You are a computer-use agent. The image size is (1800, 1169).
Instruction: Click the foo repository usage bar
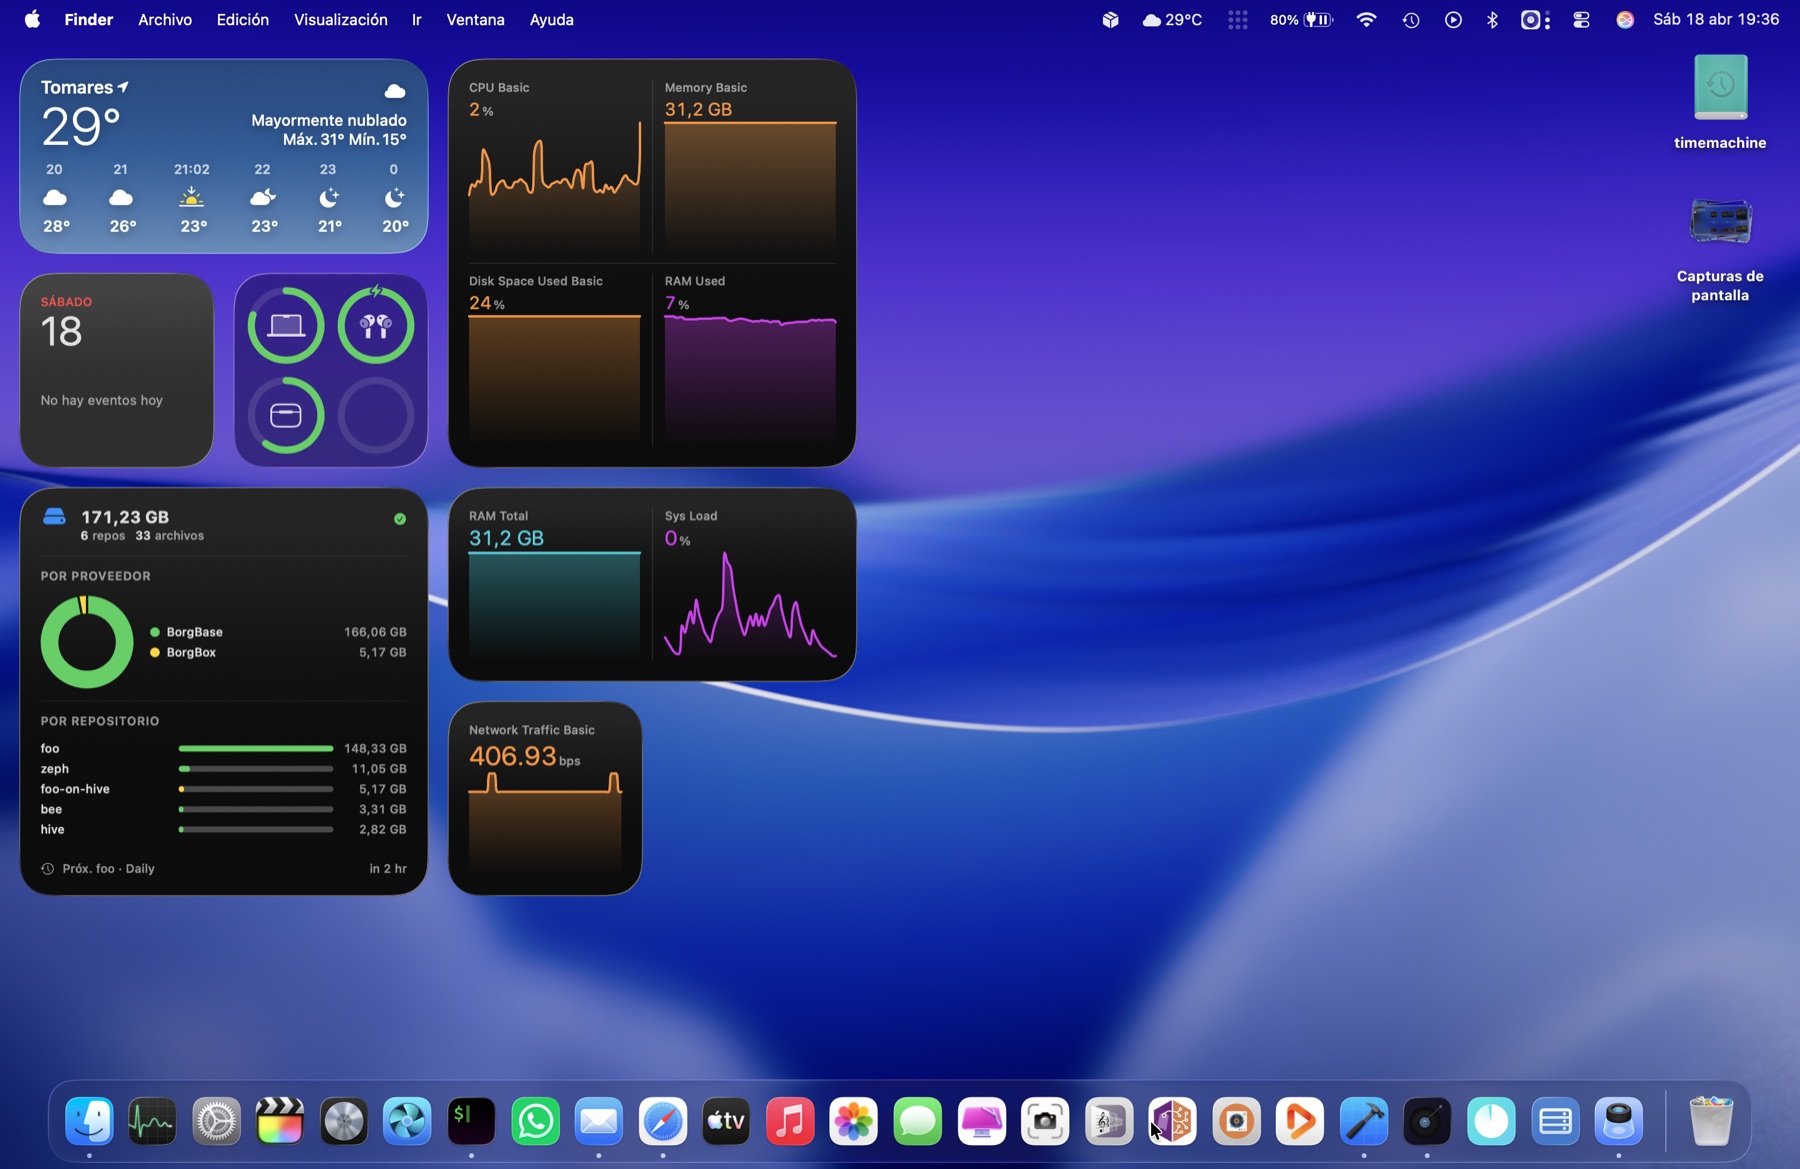point(255,748)
